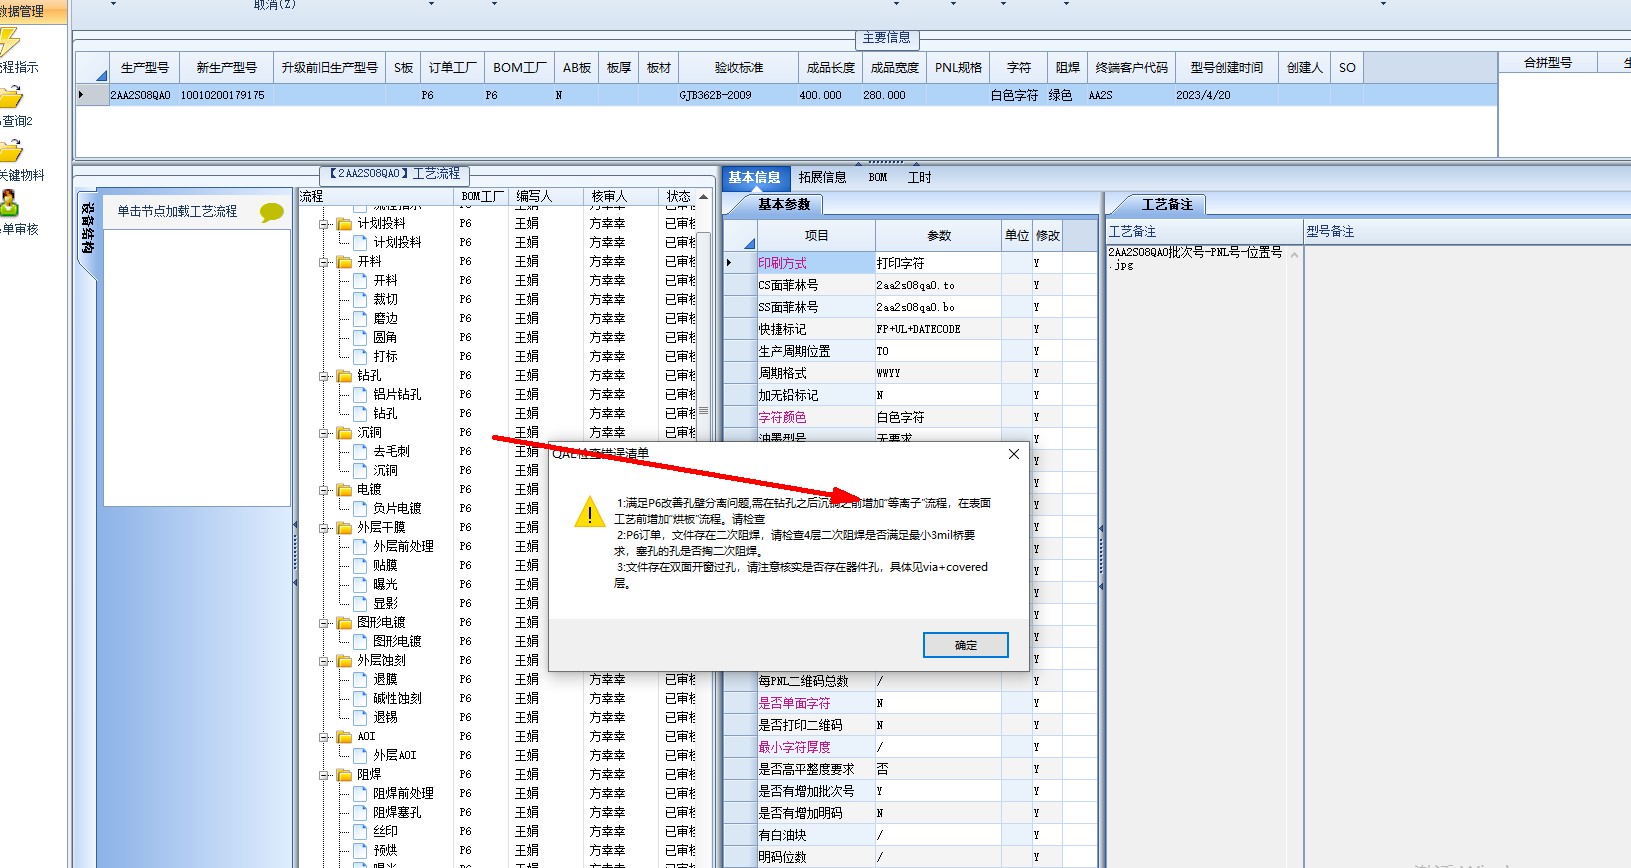Click the 外层干膜 folder icon

[344, 528]
